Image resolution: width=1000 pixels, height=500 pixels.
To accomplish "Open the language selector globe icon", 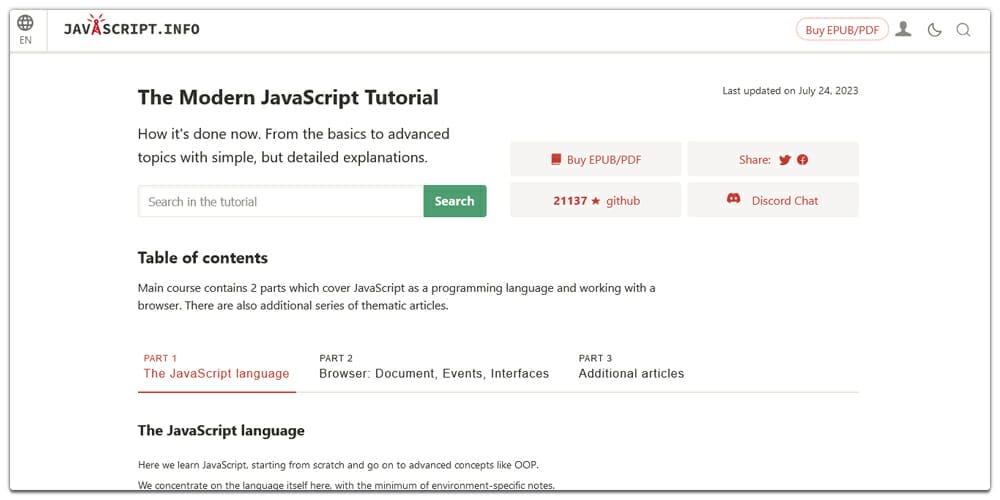I will click(x=25, y=23).
